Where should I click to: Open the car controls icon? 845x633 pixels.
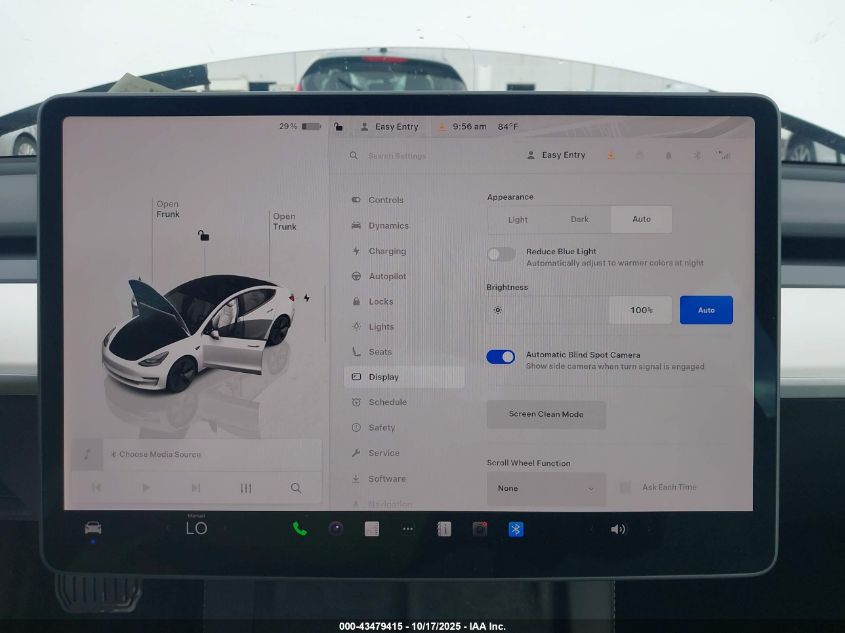[93, 528]
